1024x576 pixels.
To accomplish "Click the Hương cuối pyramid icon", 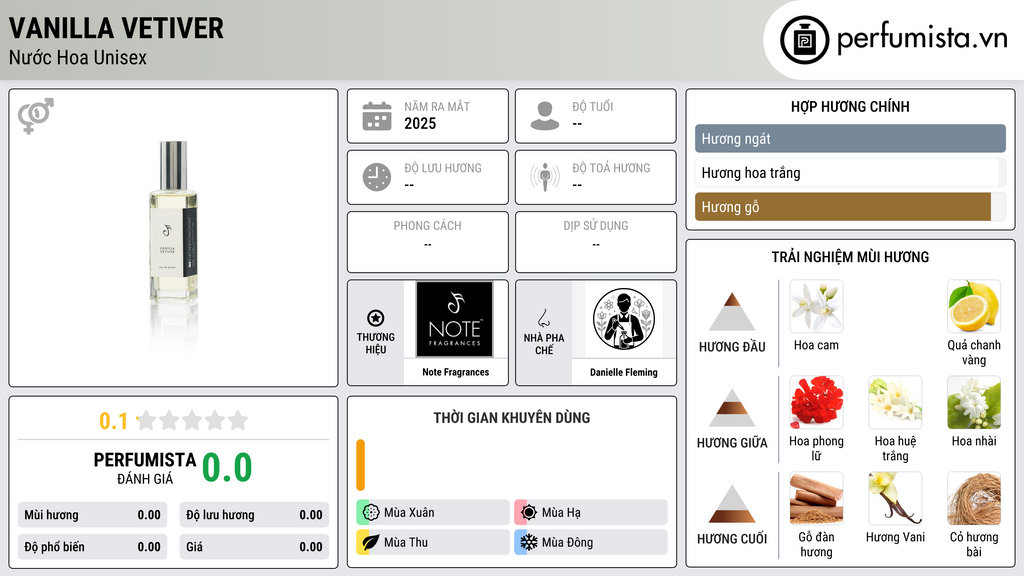I will [732, 504].
